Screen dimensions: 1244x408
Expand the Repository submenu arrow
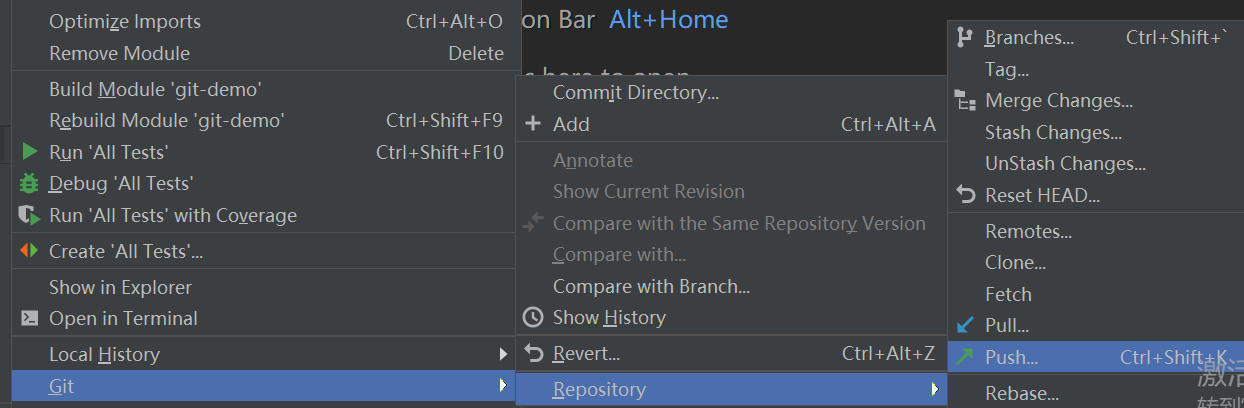[935, 389]
